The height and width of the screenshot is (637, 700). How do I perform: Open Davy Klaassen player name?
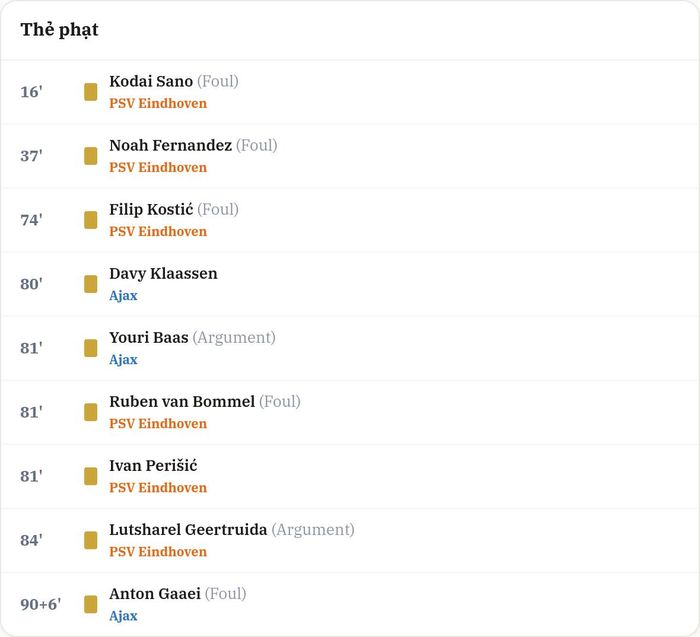(163, 273)
